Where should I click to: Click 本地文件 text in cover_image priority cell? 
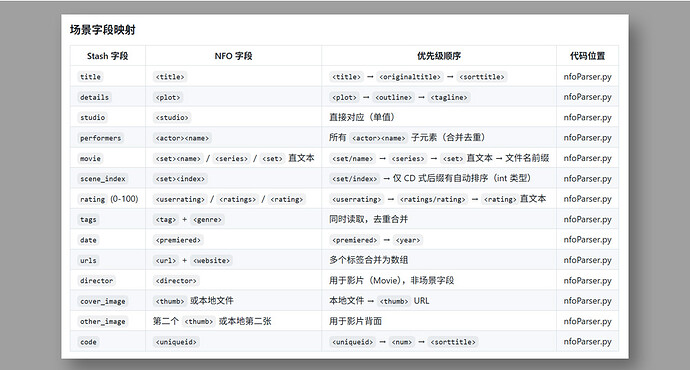click(x=347, y=301)
